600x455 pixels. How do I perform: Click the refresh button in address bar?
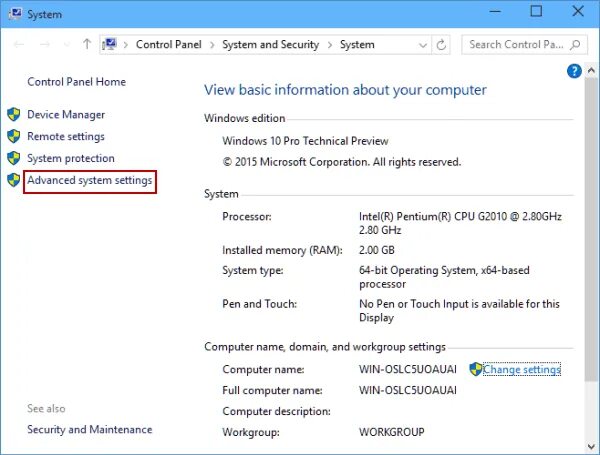441,45
